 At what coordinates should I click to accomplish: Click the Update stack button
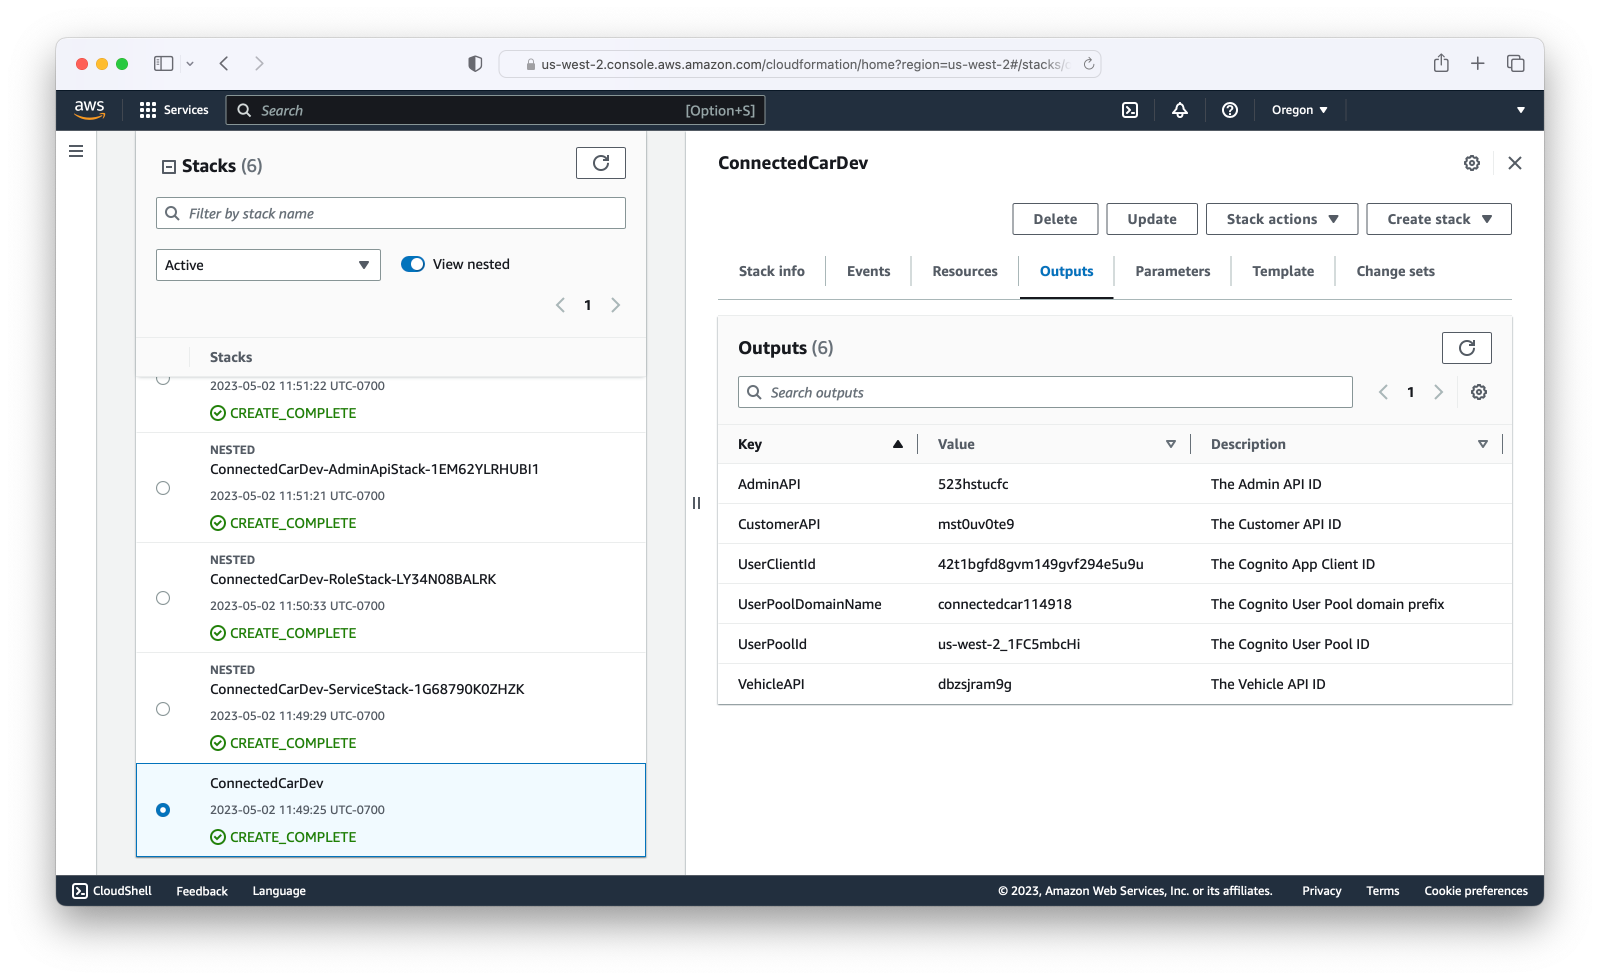(1152, 219)
